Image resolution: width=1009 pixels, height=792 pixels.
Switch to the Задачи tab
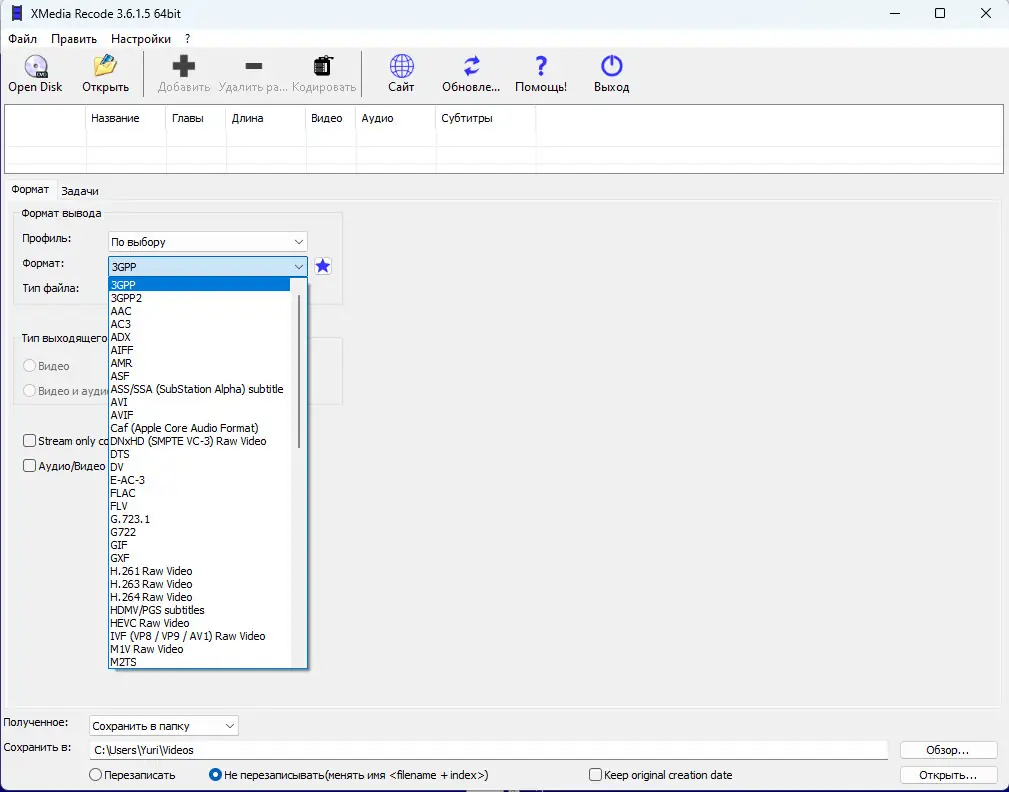pyautogui.click(x=80, y=191)
